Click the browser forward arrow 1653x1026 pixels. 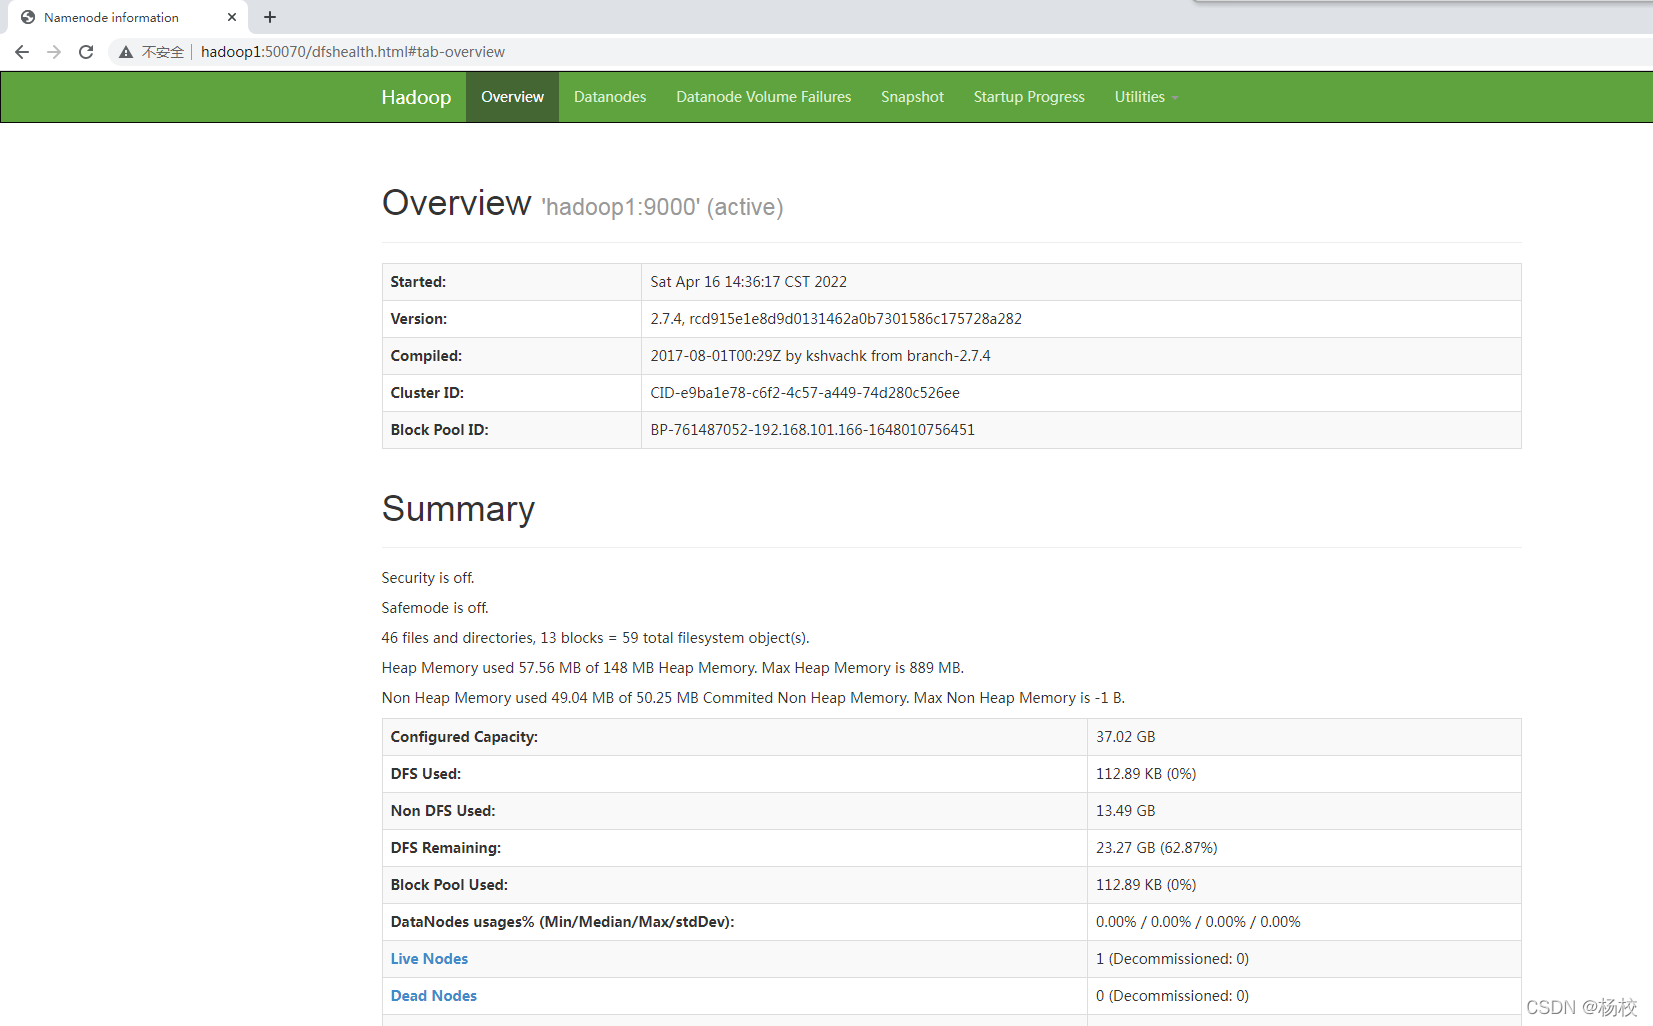(54, 52)
